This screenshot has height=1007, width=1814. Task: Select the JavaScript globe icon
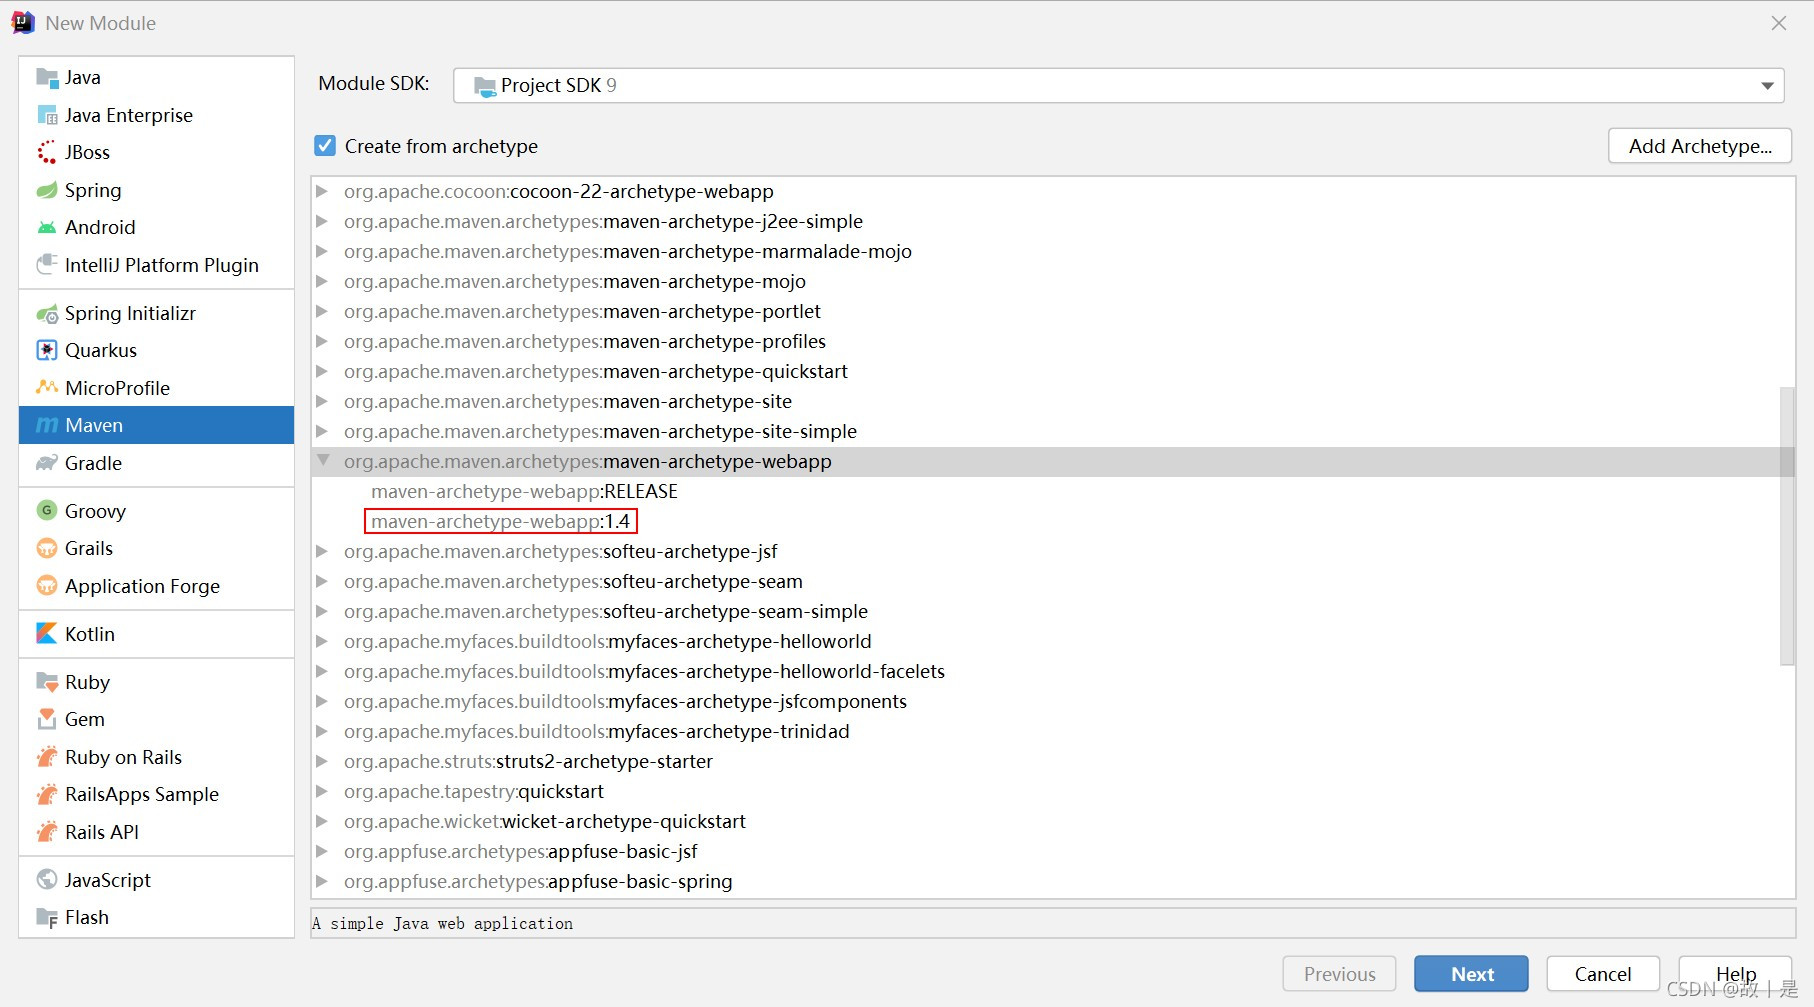[x=47, y=879]
